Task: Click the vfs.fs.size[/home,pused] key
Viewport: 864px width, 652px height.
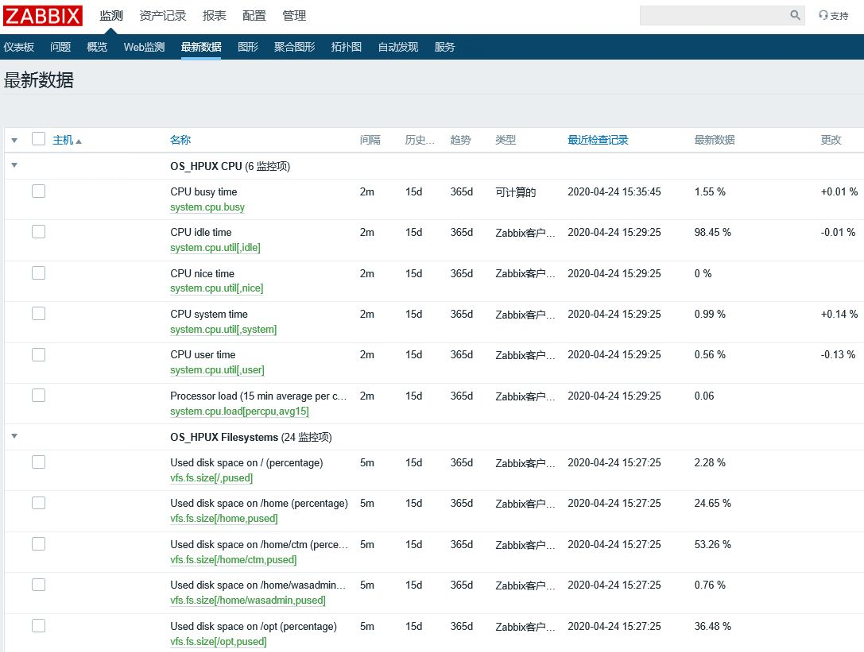Action: coord(224,519)
